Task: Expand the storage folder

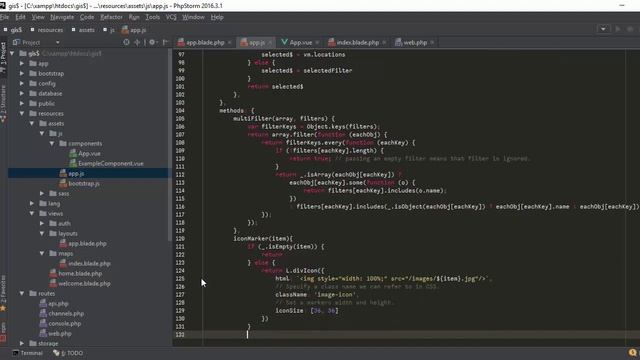Action: click(22, 343)
